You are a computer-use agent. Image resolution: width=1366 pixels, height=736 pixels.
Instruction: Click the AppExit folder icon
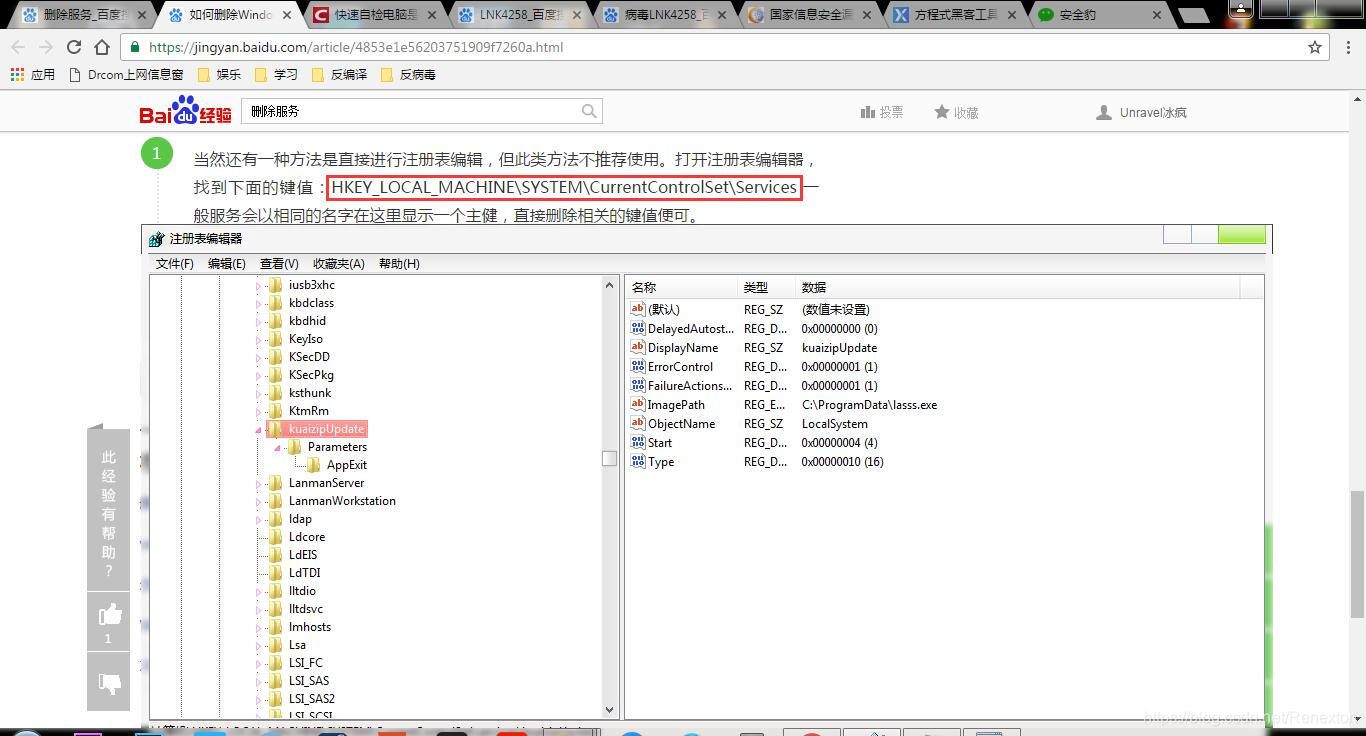tap(314, 464)
